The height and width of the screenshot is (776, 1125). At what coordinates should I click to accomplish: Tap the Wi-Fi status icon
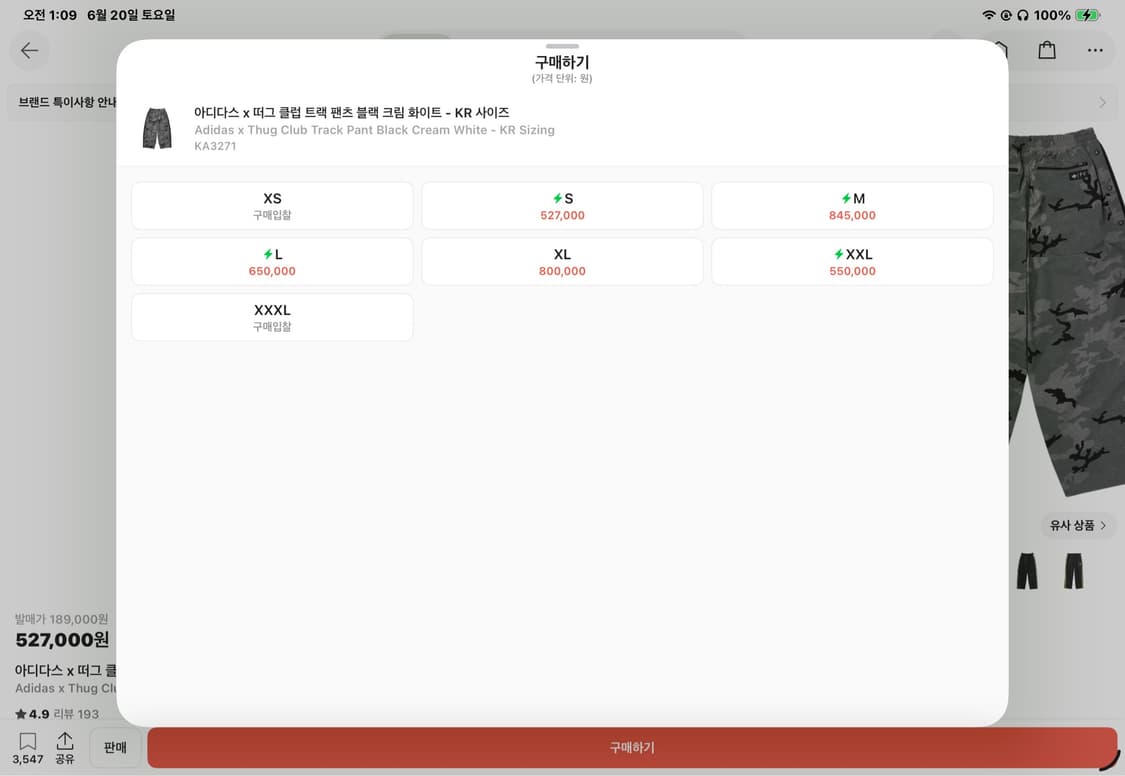pyautogui.click(x=989, y=15)
